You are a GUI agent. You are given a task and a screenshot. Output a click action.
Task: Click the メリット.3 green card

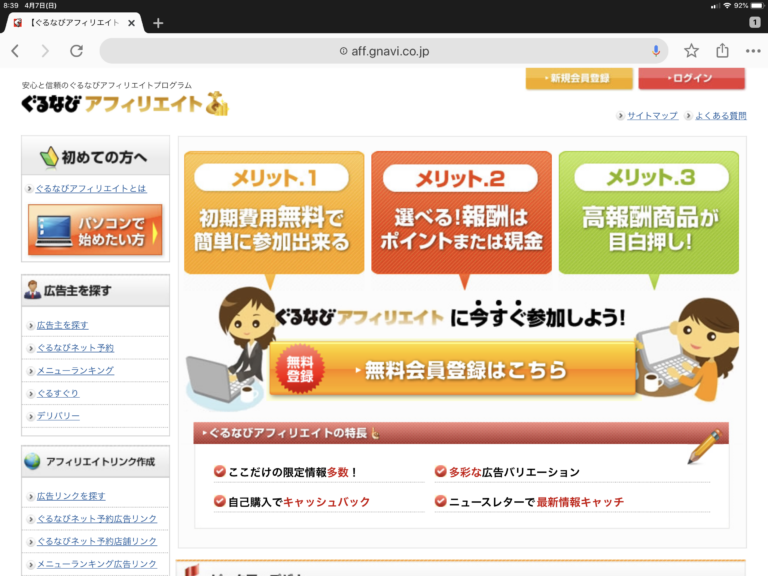tap(648, 213)
